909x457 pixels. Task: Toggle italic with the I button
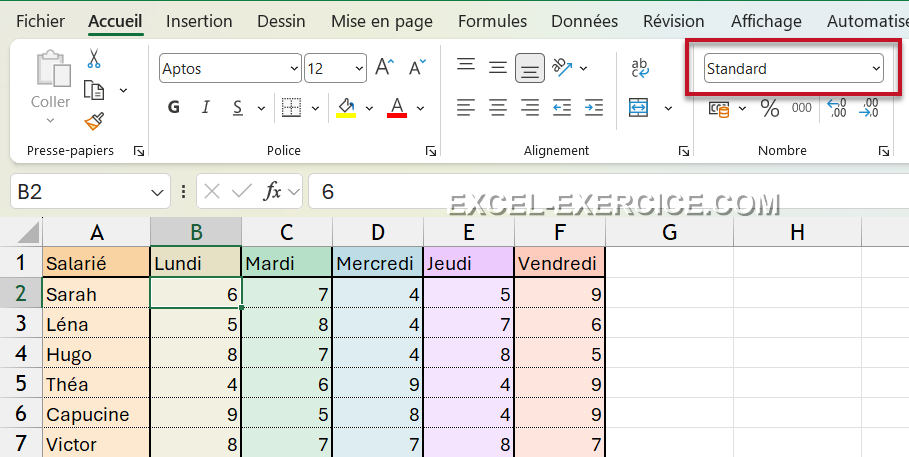point(205,107)
